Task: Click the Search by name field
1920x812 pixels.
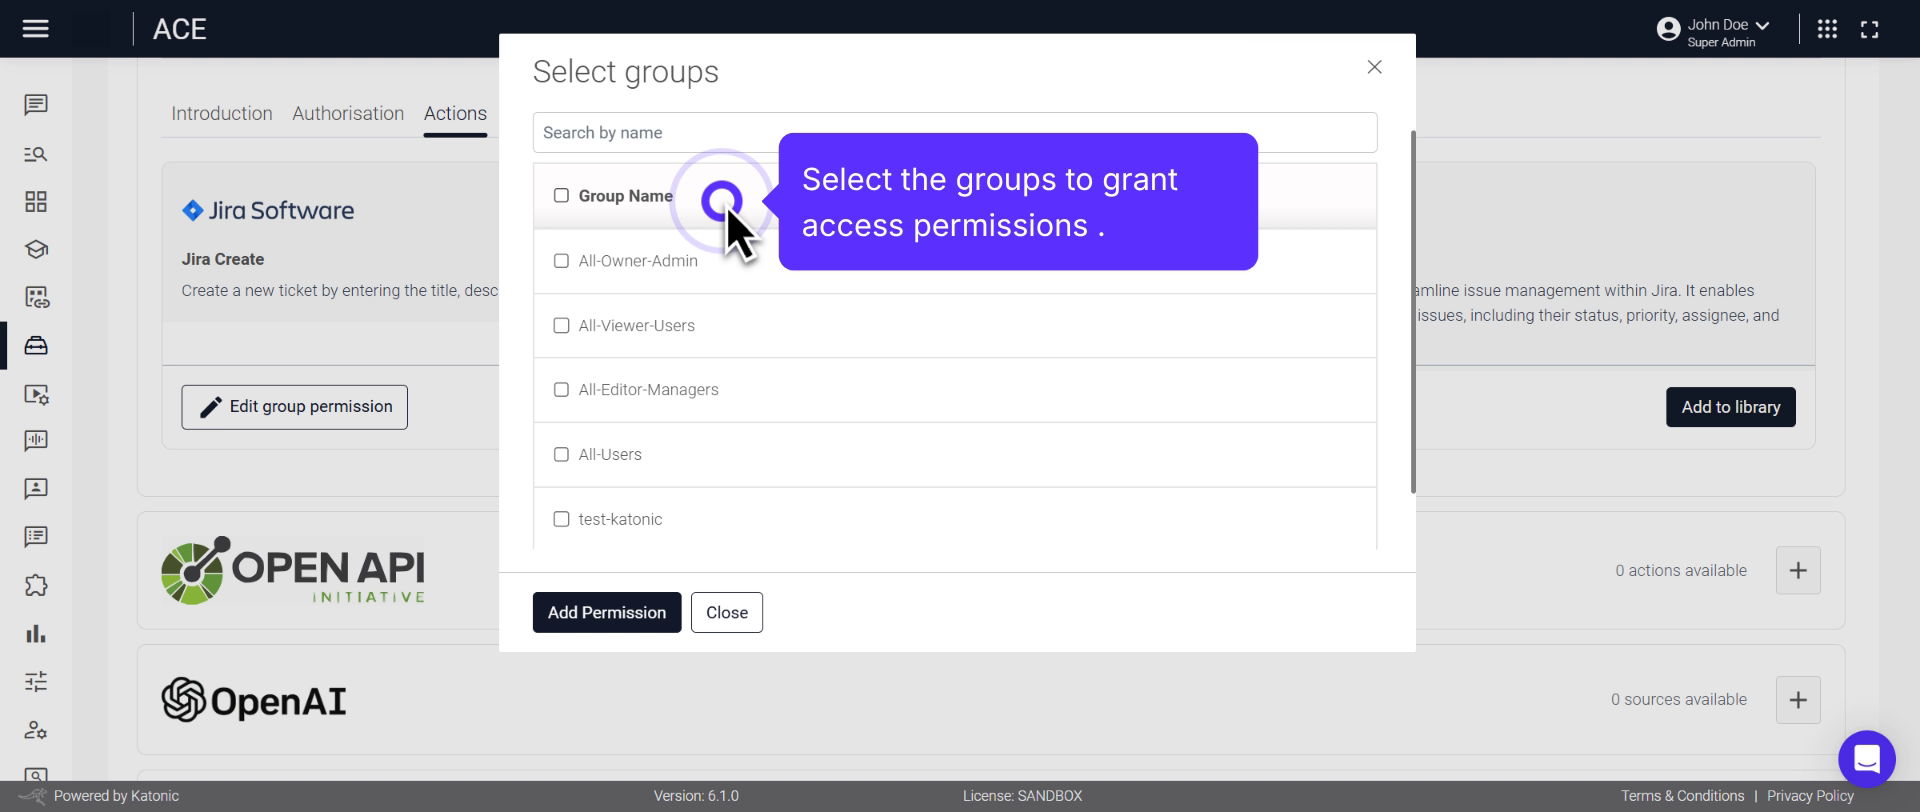Action: point(954,133)
